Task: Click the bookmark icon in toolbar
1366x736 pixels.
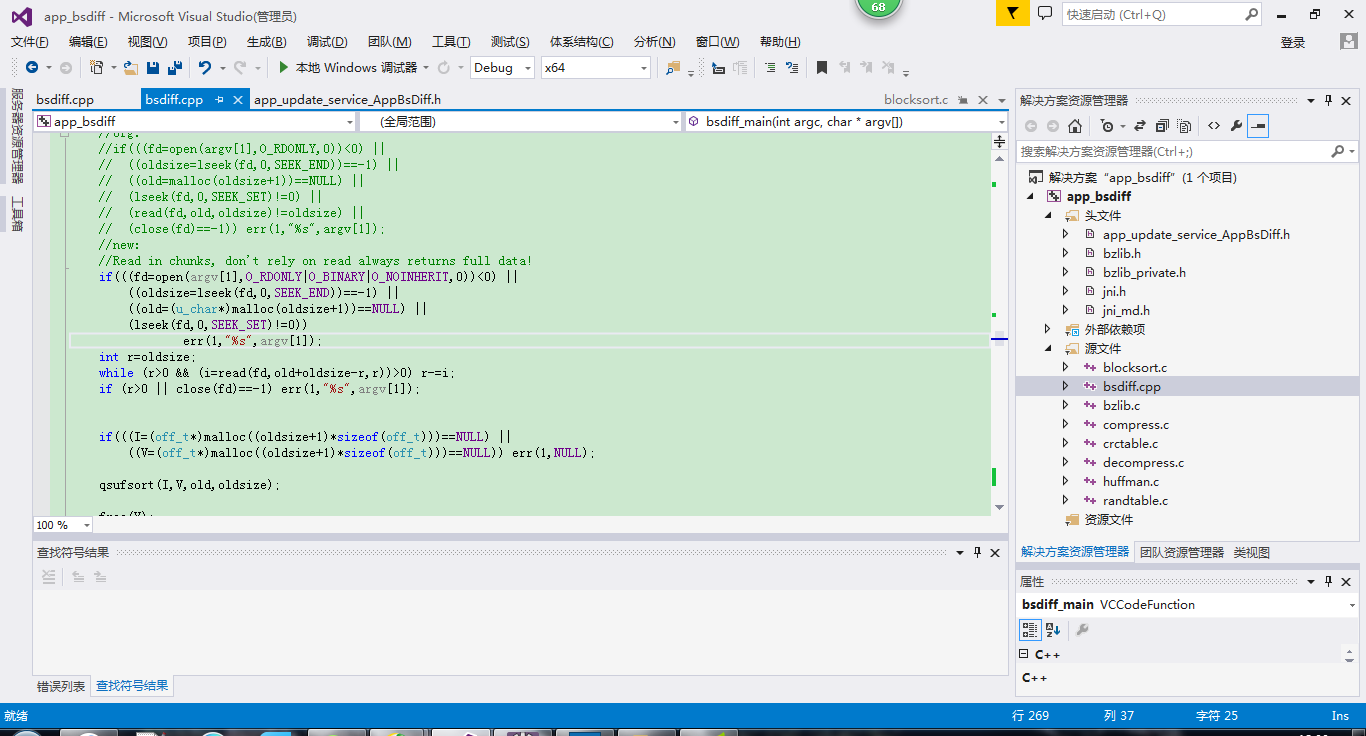Action: point(821,68)
